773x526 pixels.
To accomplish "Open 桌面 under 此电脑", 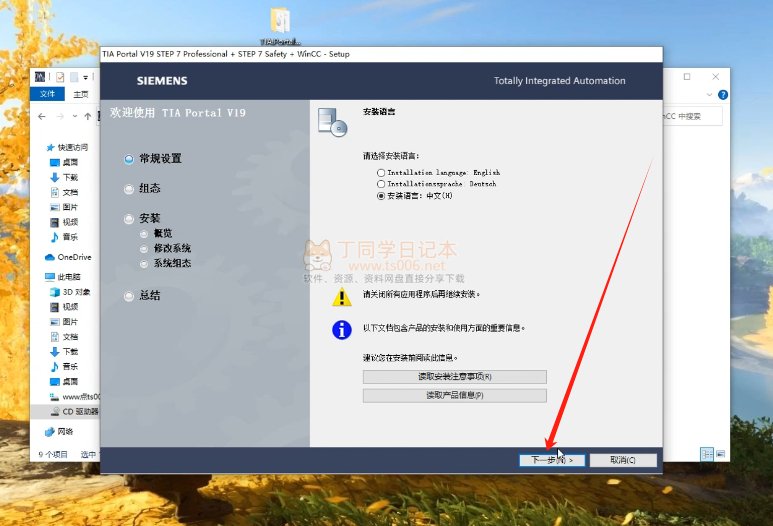I will tap(64, 382).
